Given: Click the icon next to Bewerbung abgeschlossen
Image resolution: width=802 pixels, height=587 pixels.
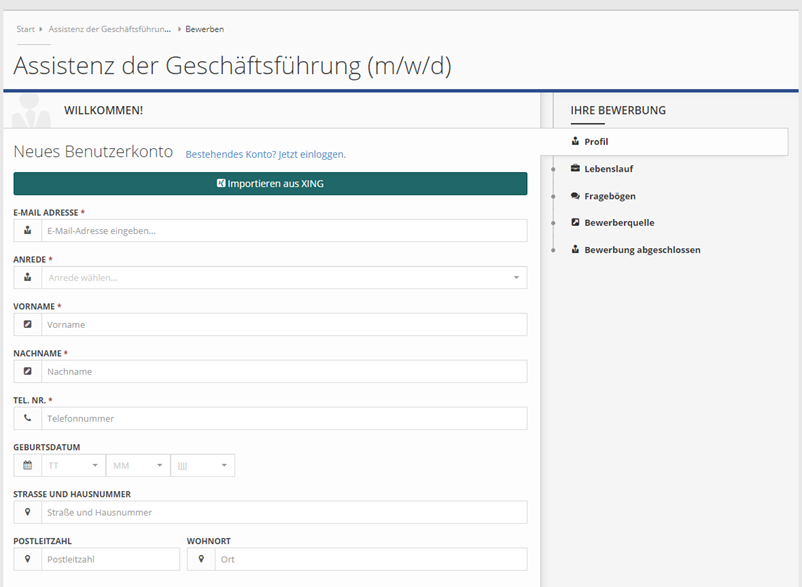Looking at the screenshot, I should coord(575,250).
